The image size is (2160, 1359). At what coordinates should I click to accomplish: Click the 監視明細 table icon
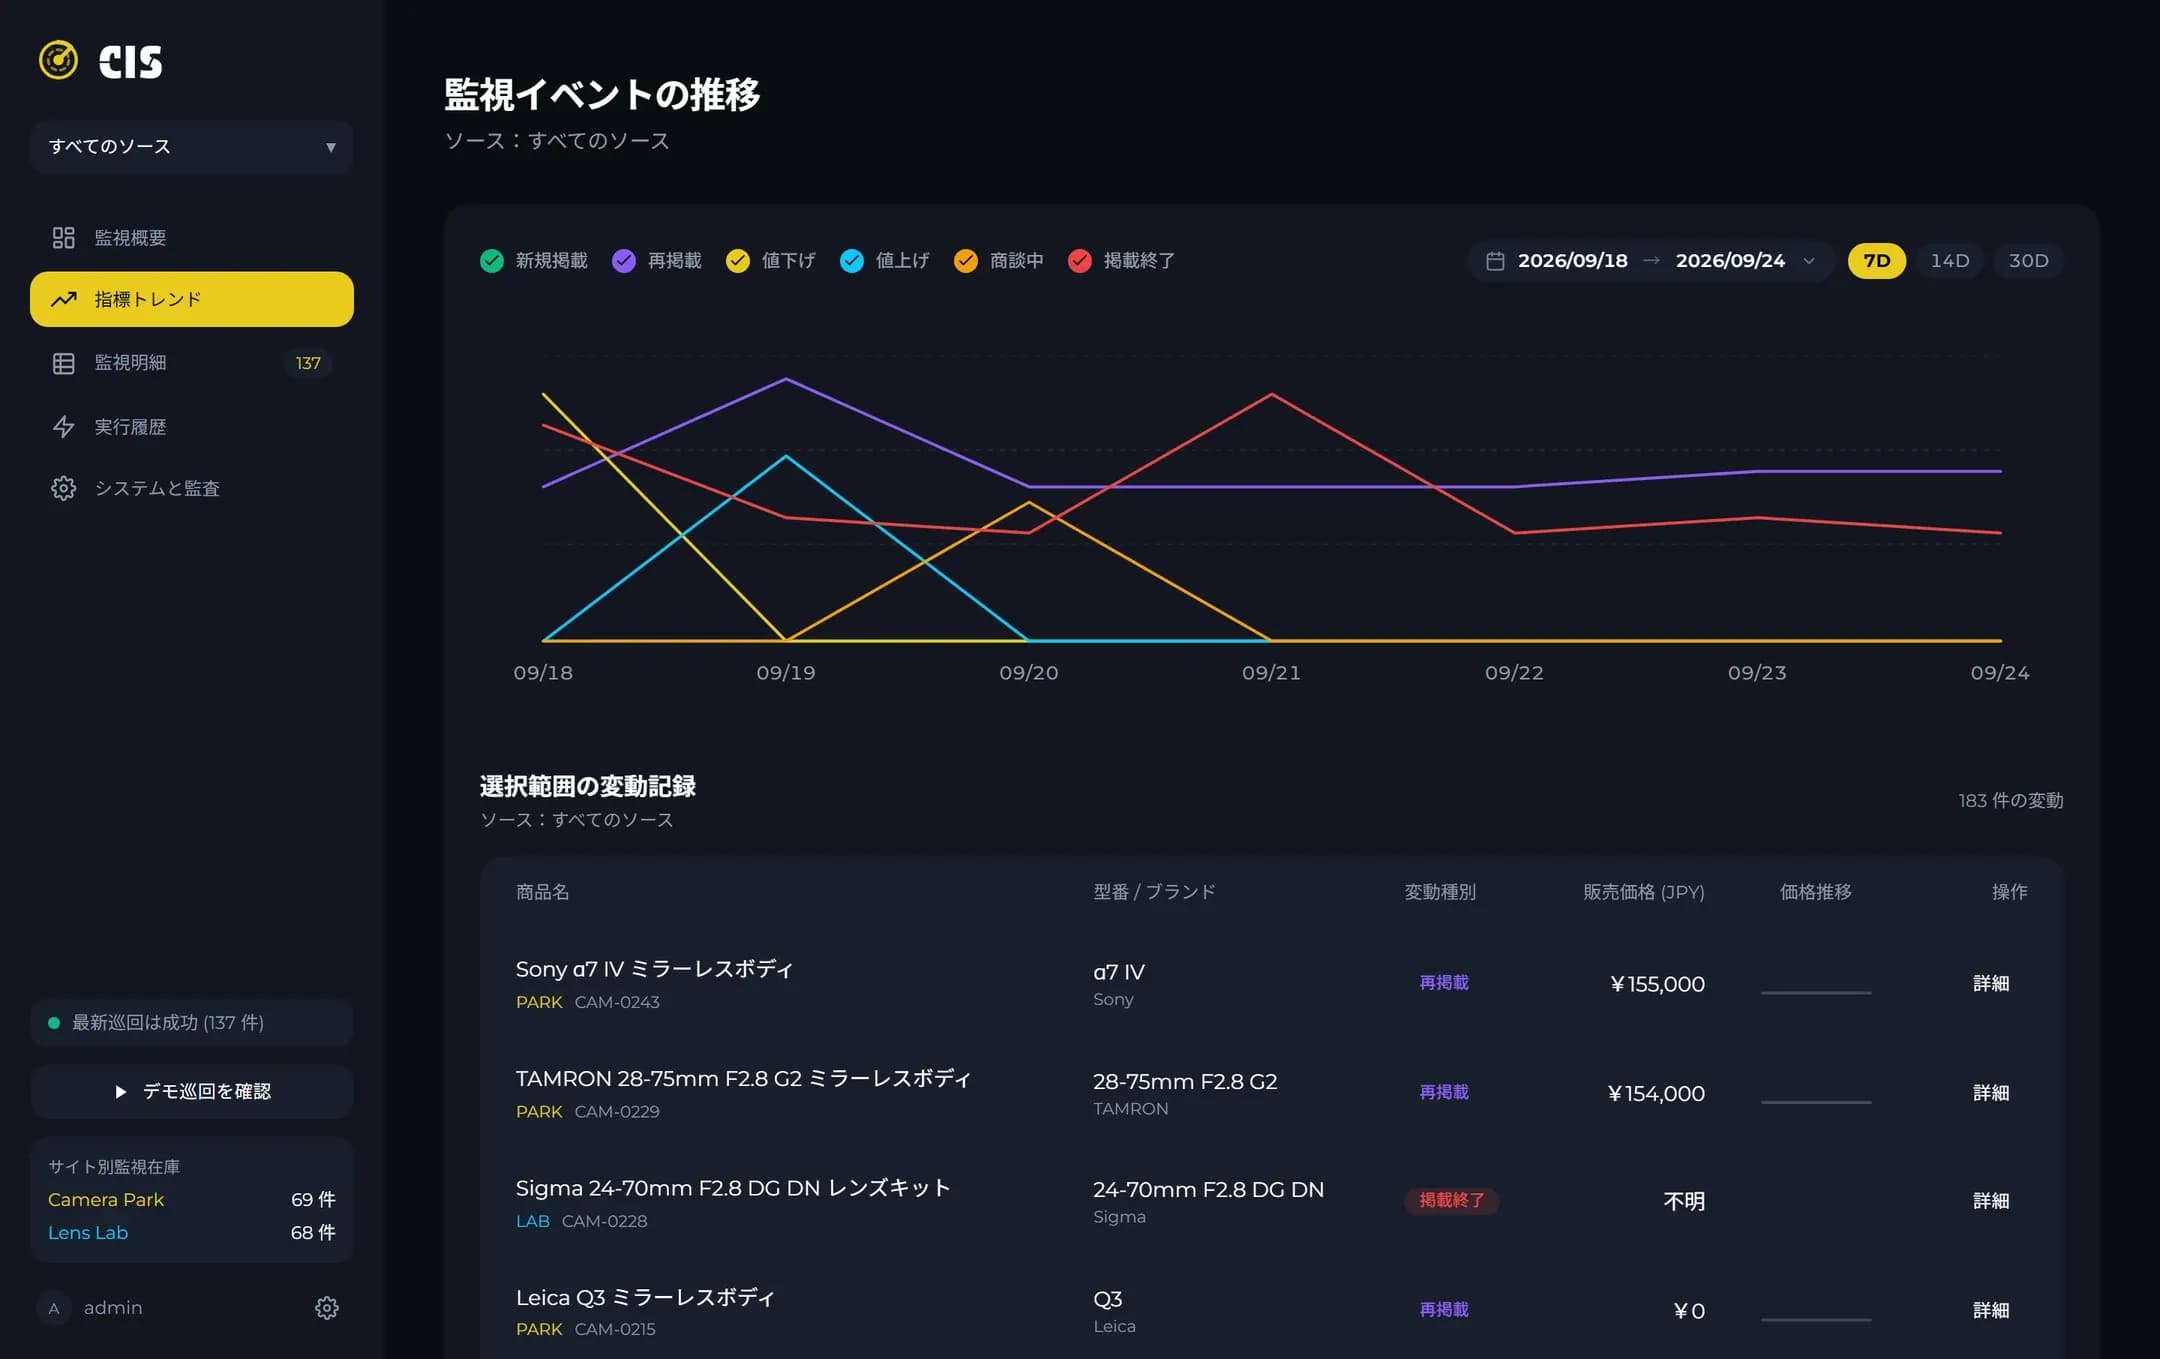tap(63, 363)
